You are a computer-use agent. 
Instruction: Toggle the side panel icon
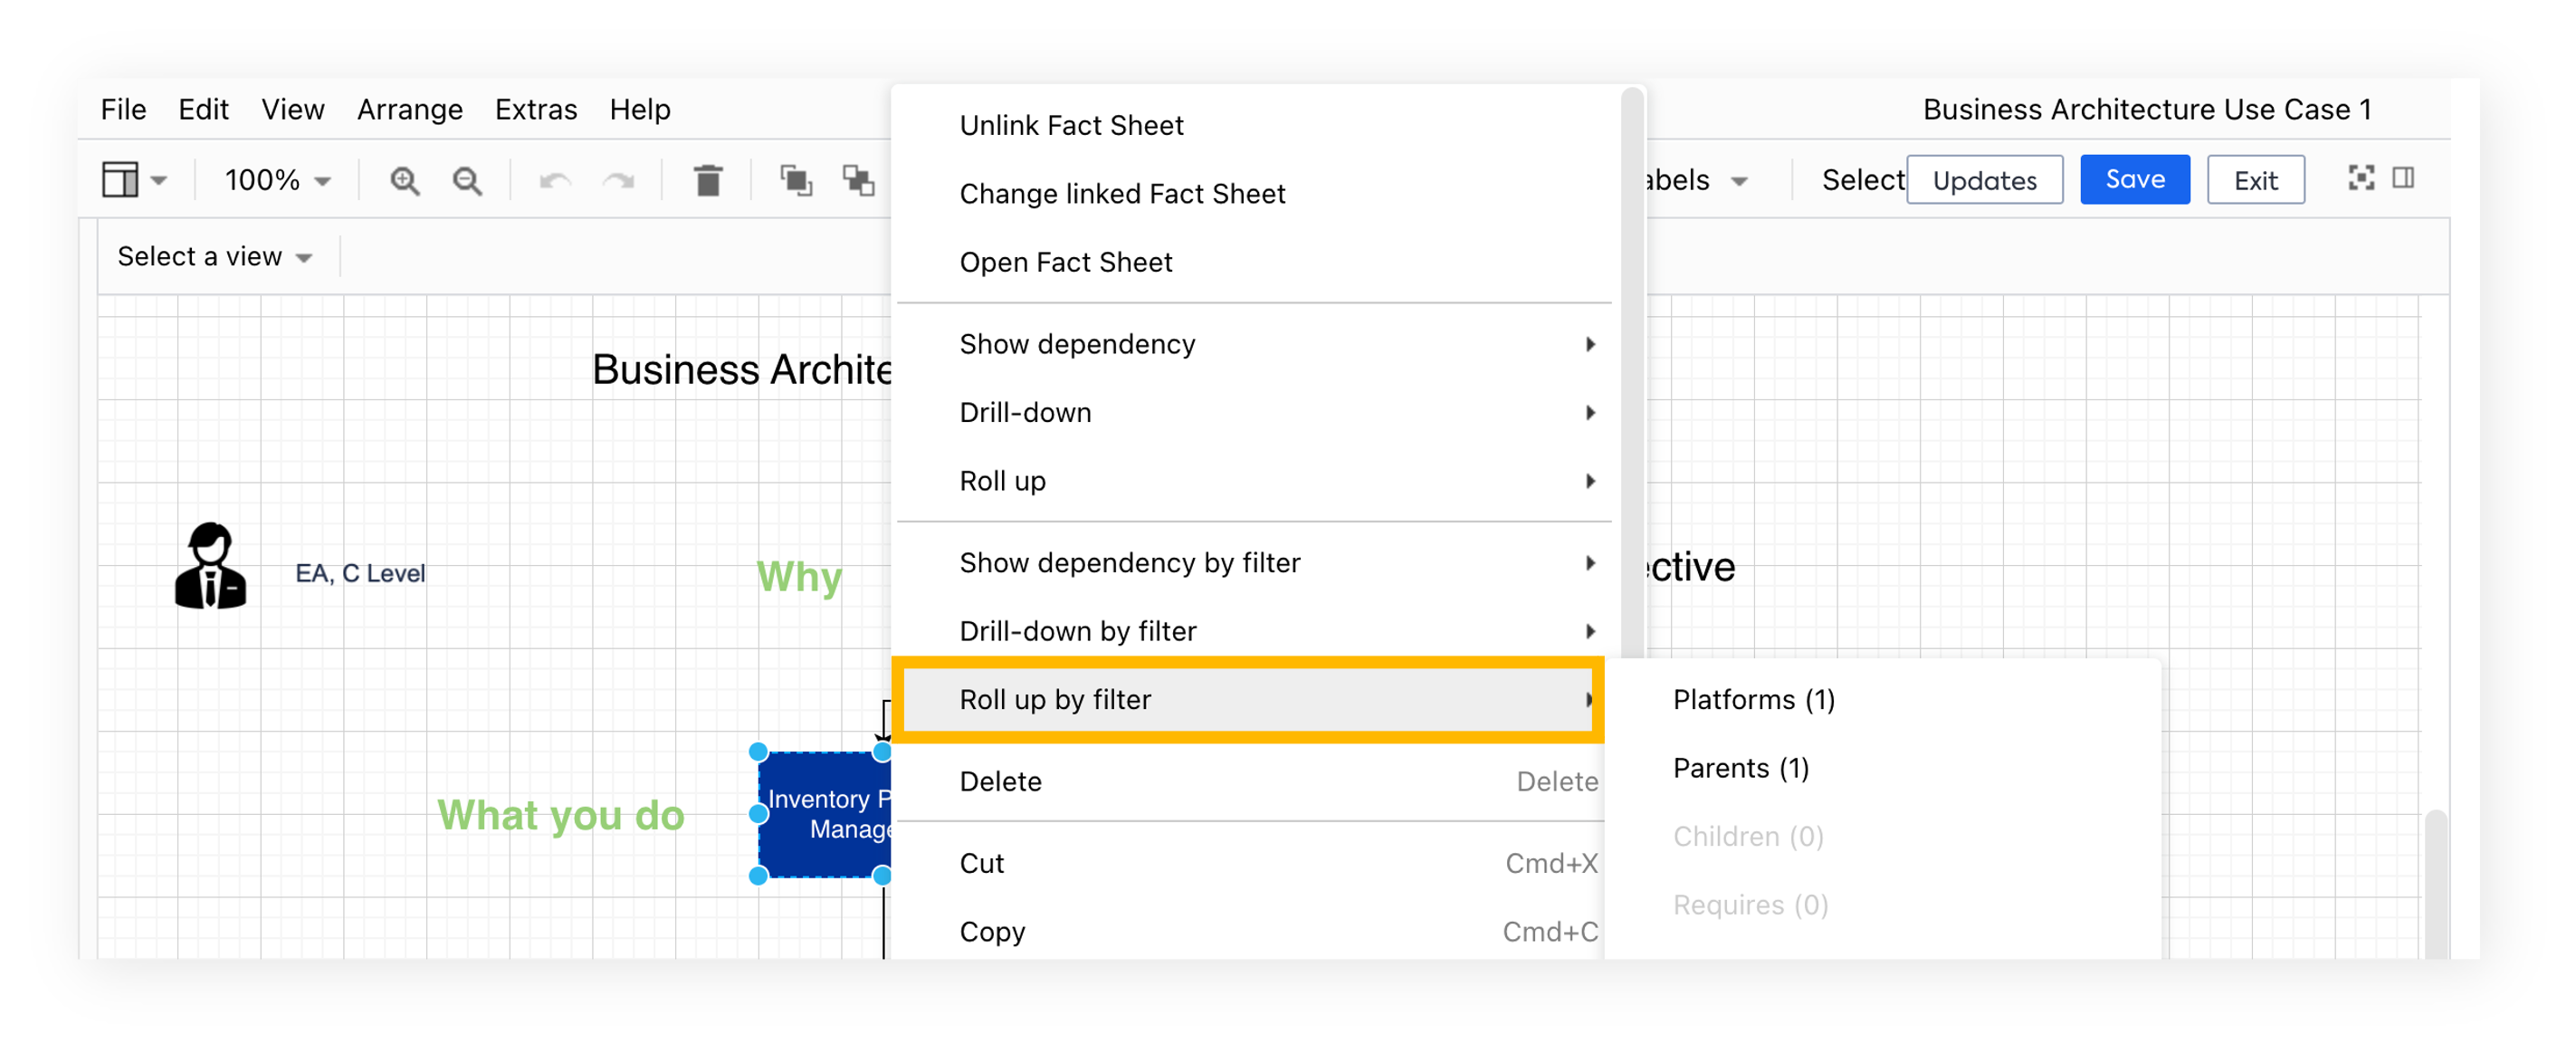point(2403,178)
